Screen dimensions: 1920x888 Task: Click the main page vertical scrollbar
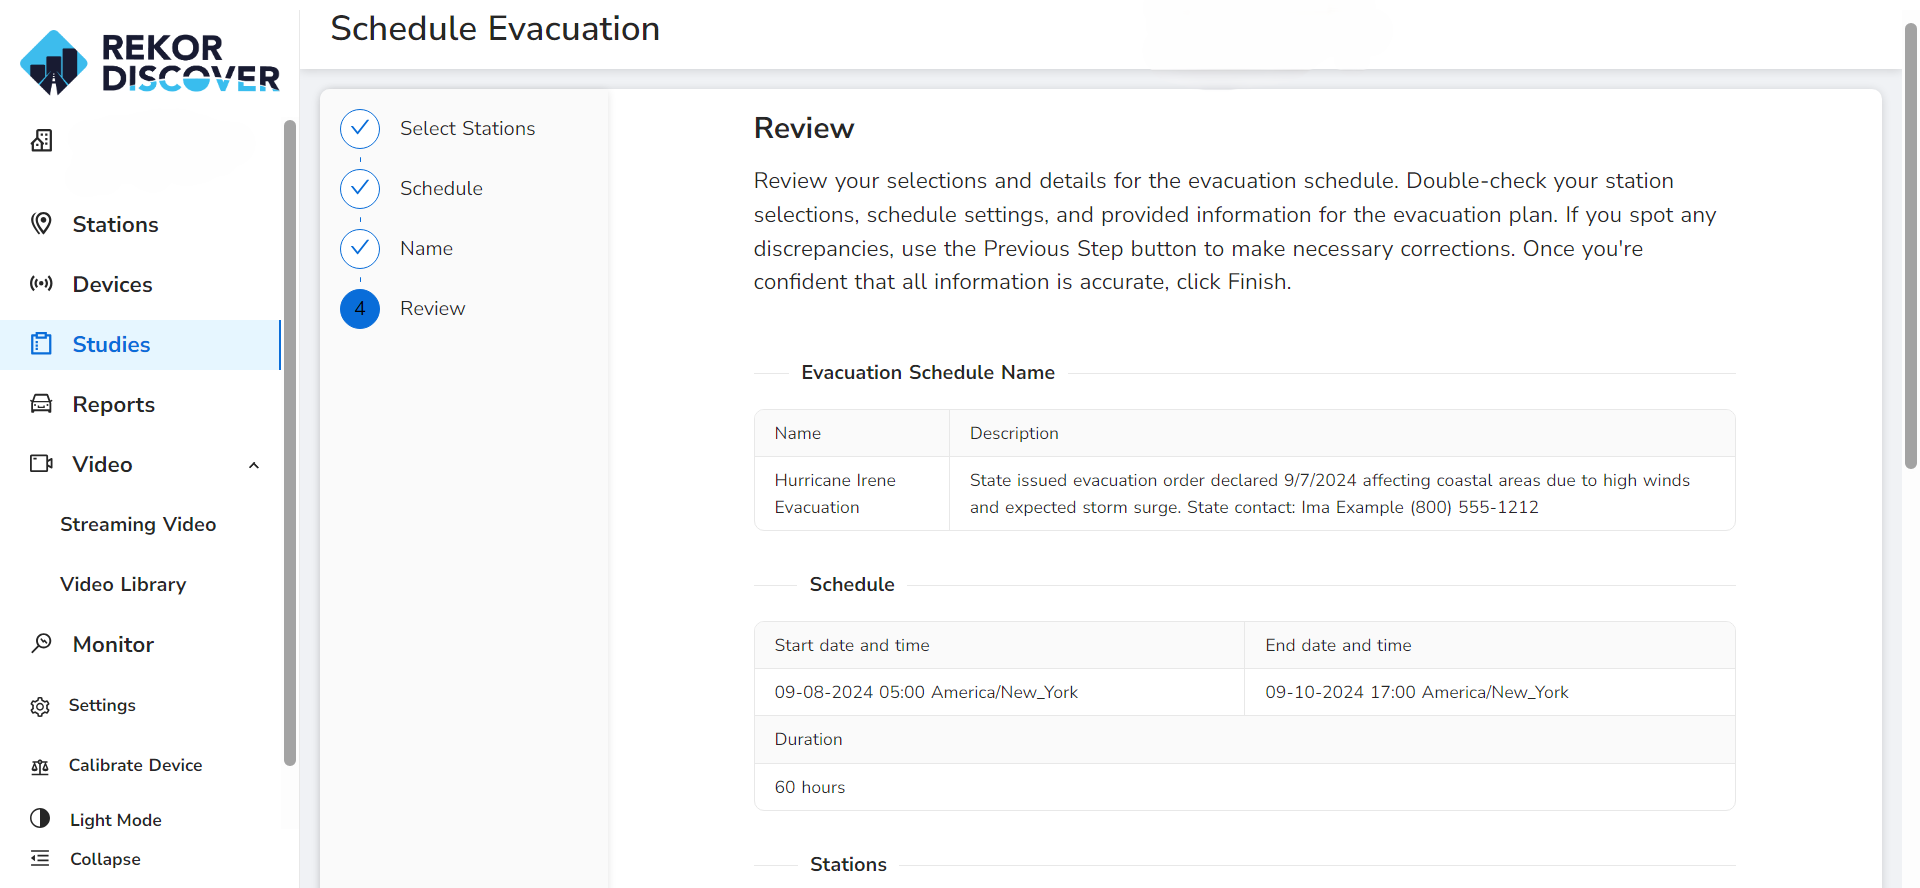click(1910, 245)
